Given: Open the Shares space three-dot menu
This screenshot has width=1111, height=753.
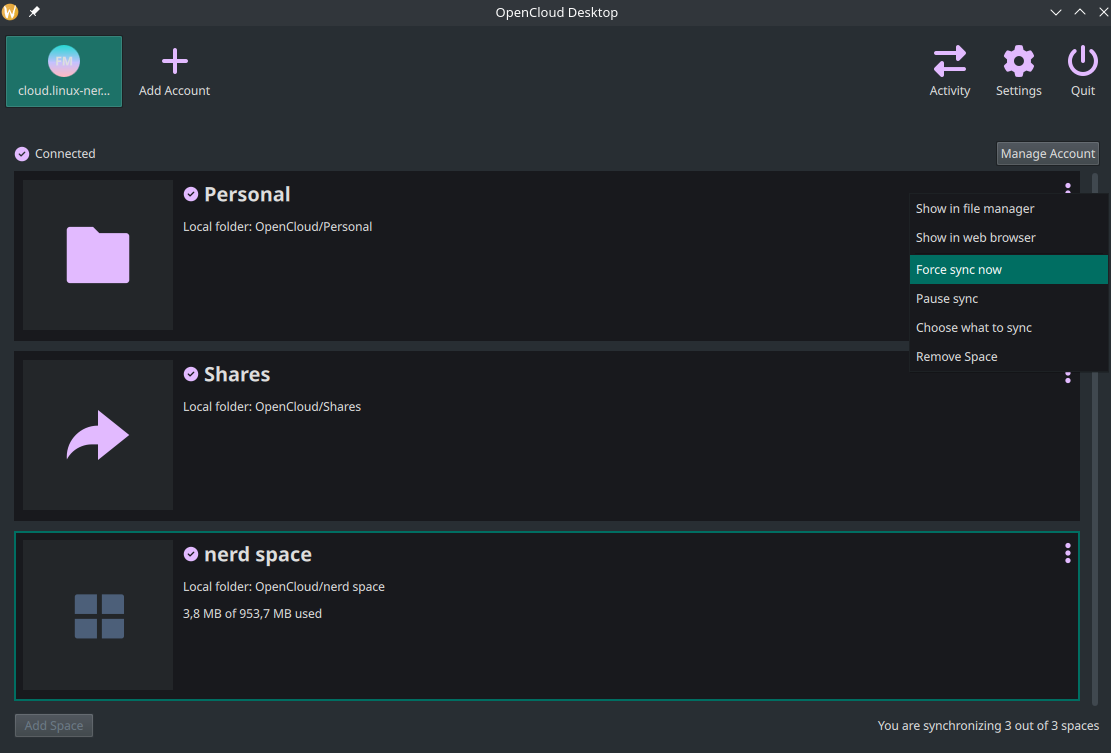Looking at the screenshot, I should coord(1067,378).
